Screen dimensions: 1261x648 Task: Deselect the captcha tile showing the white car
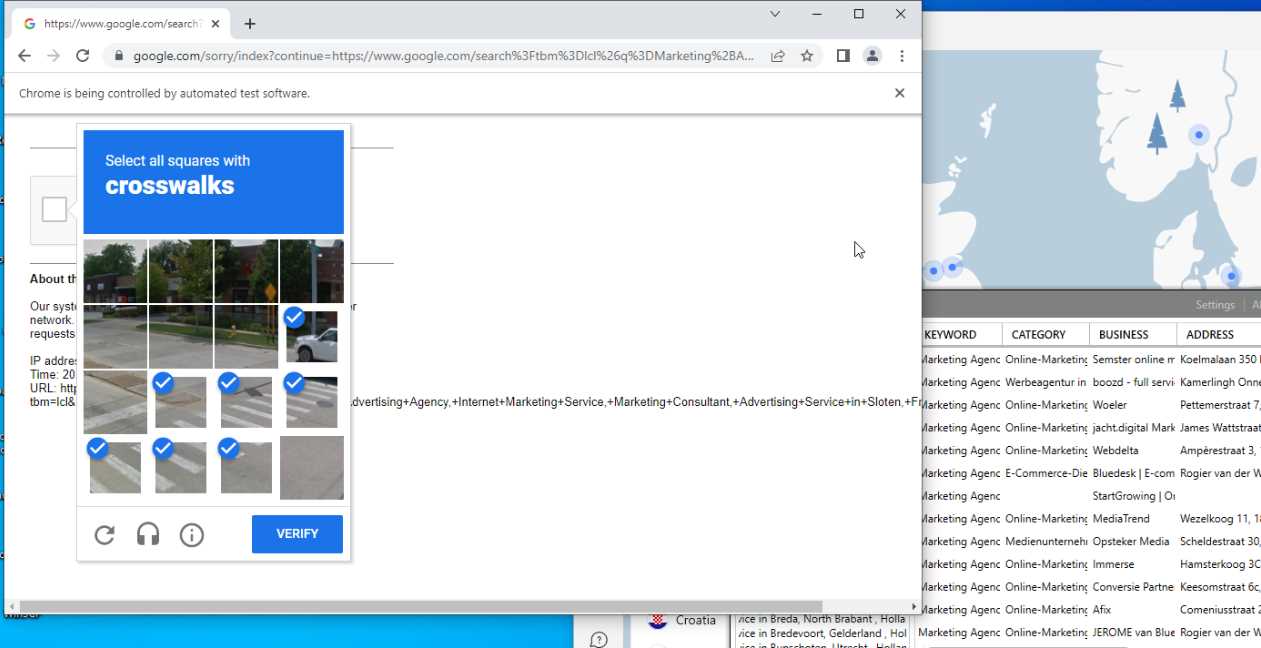(312, 336)
